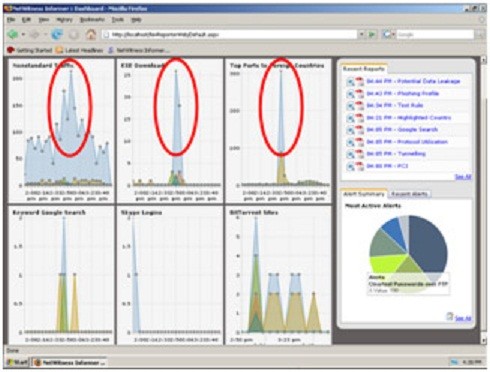Screen dimensions: 490x372
Task: Open the PDF icon for the PCI report
Action: tap(359, 166)
